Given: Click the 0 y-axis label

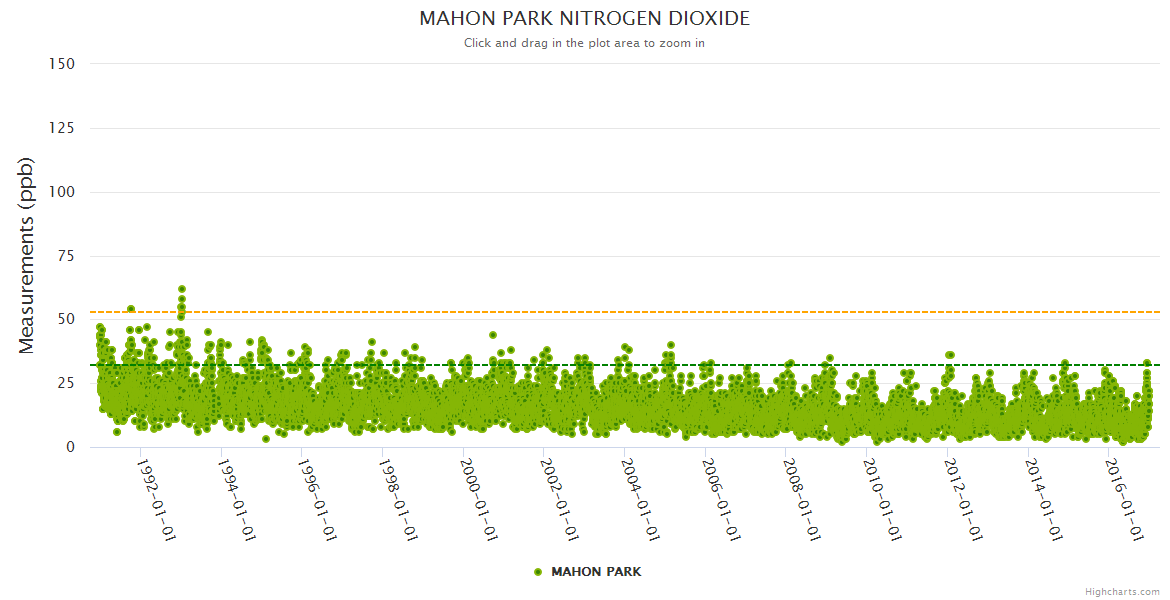Looking at the screenshot, I should click(x=70, y=447).
